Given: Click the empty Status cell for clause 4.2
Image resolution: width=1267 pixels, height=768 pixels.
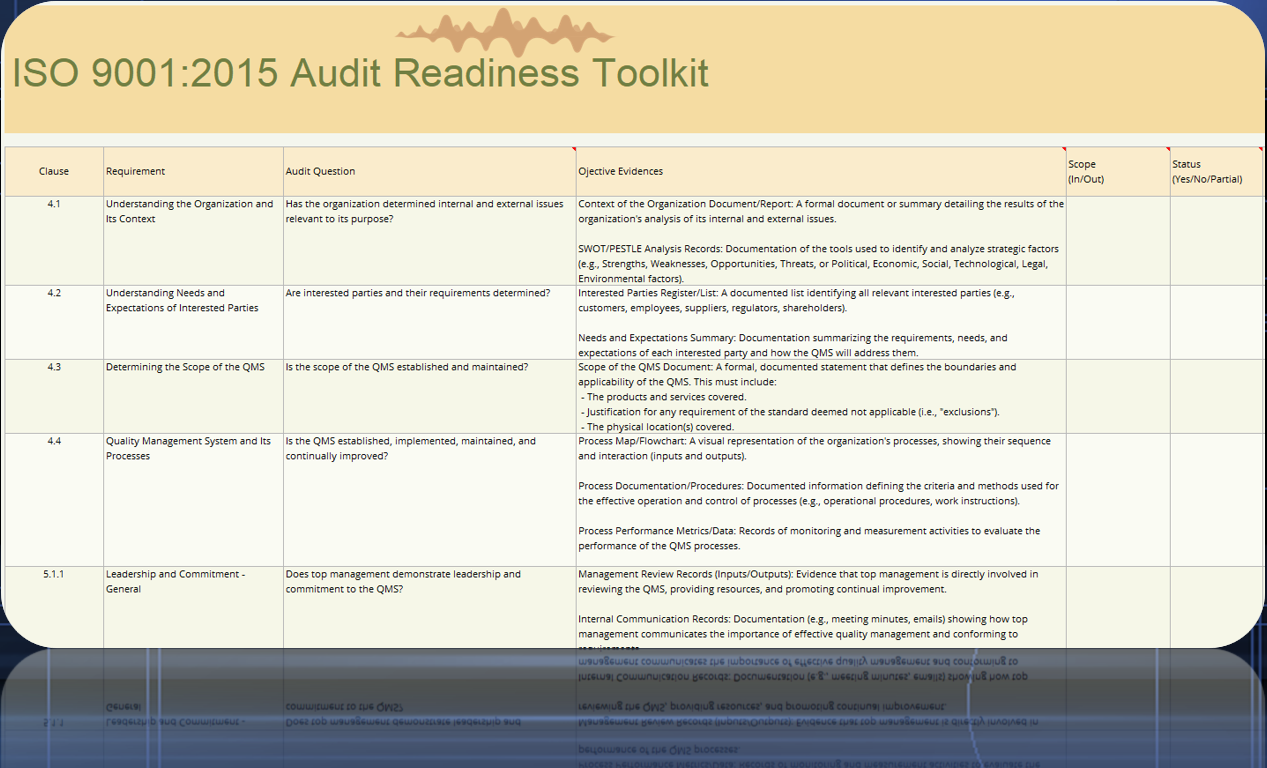Looking at the screenshot, I should (x=1215, y=320).
